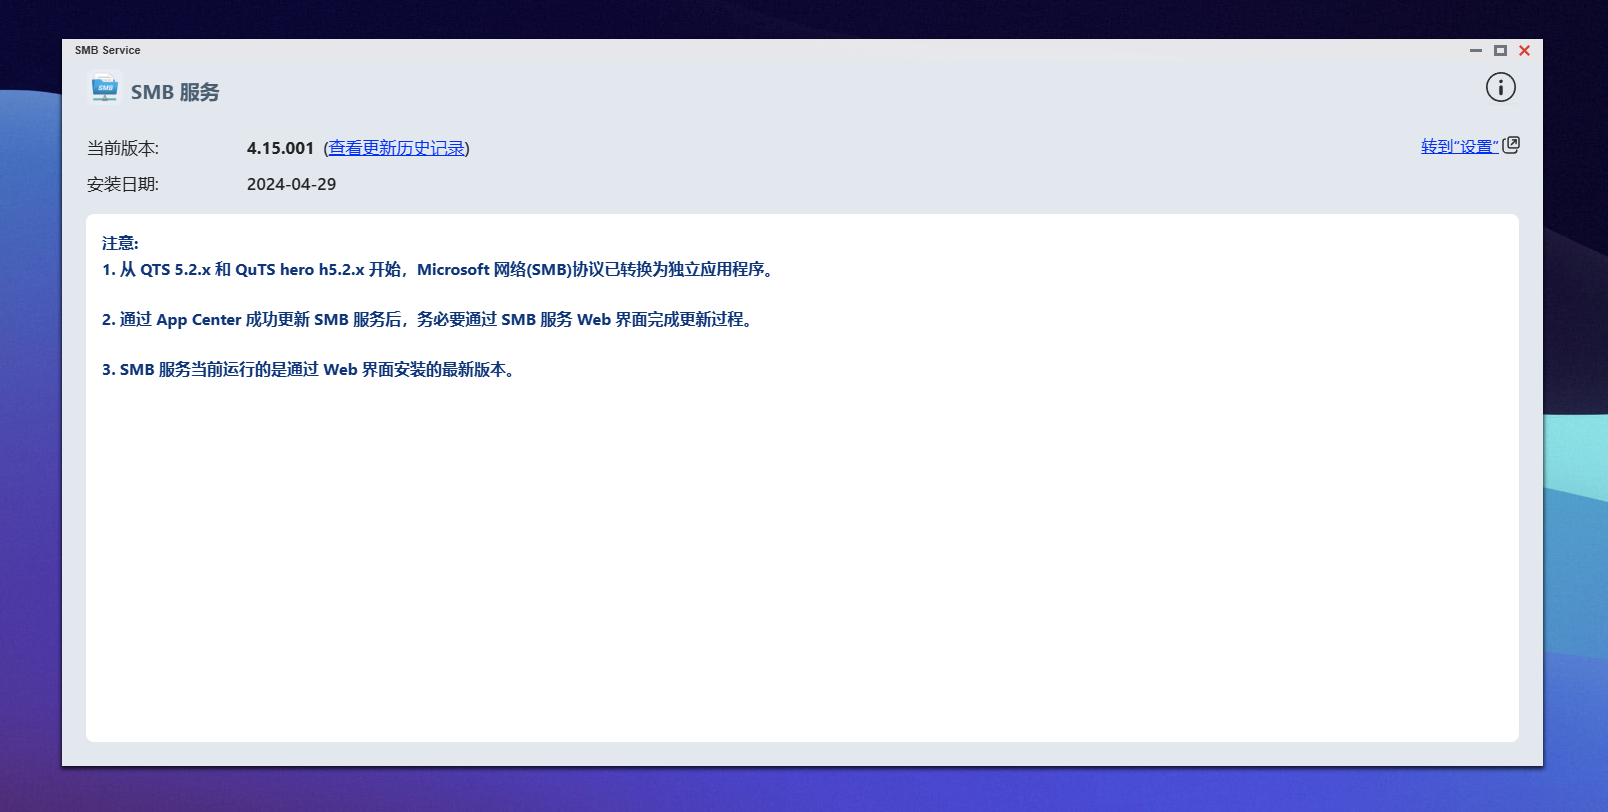Click note 3 about the latest installed version

pyautogui.click(x=310, y=369)
